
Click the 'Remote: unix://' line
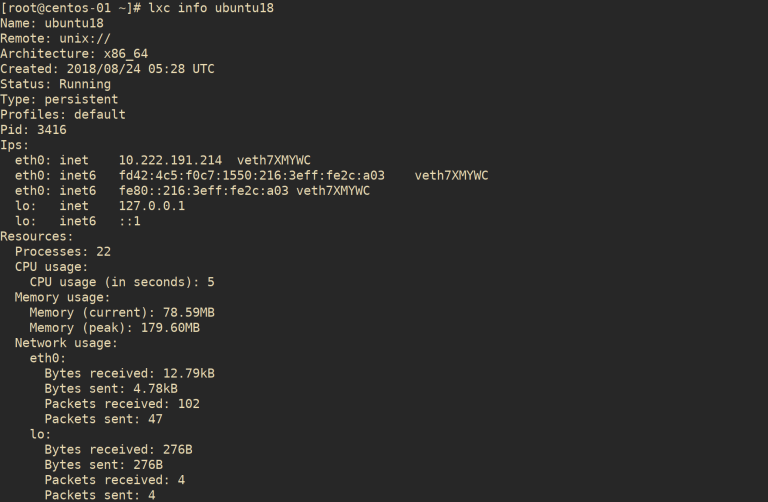pos(55,38)
